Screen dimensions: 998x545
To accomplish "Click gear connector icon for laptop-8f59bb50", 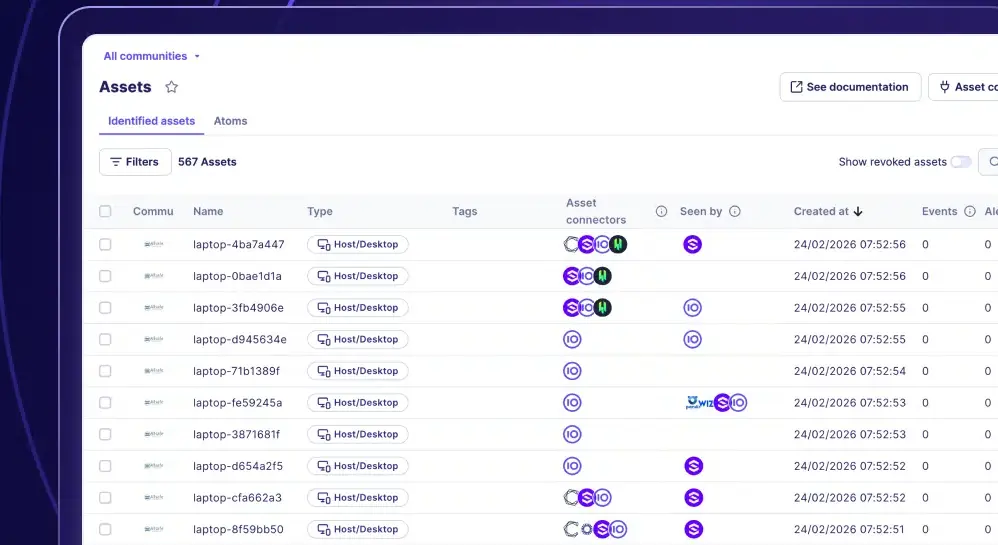I will 586,529.
